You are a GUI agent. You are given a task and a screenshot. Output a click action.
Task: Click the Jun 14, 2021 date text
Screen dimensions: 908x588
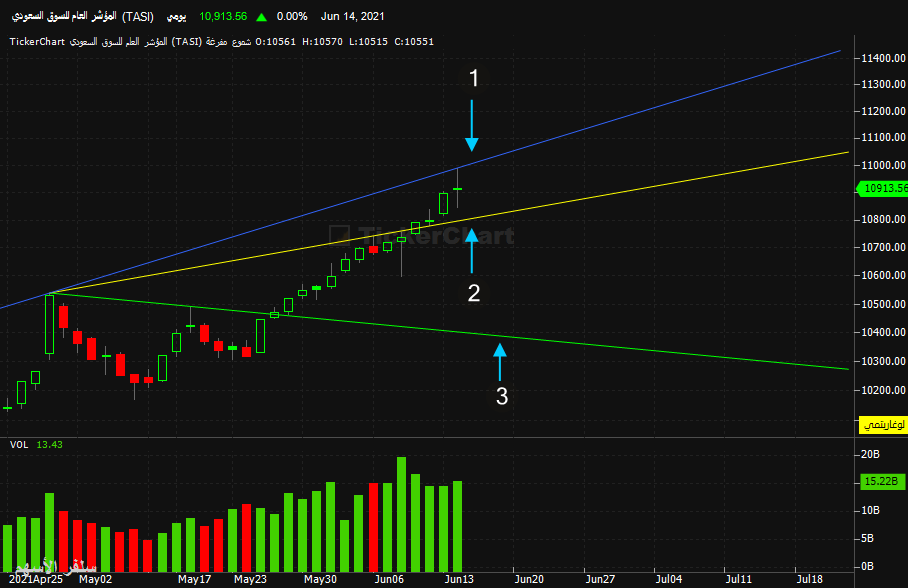(x=352, y=17)
